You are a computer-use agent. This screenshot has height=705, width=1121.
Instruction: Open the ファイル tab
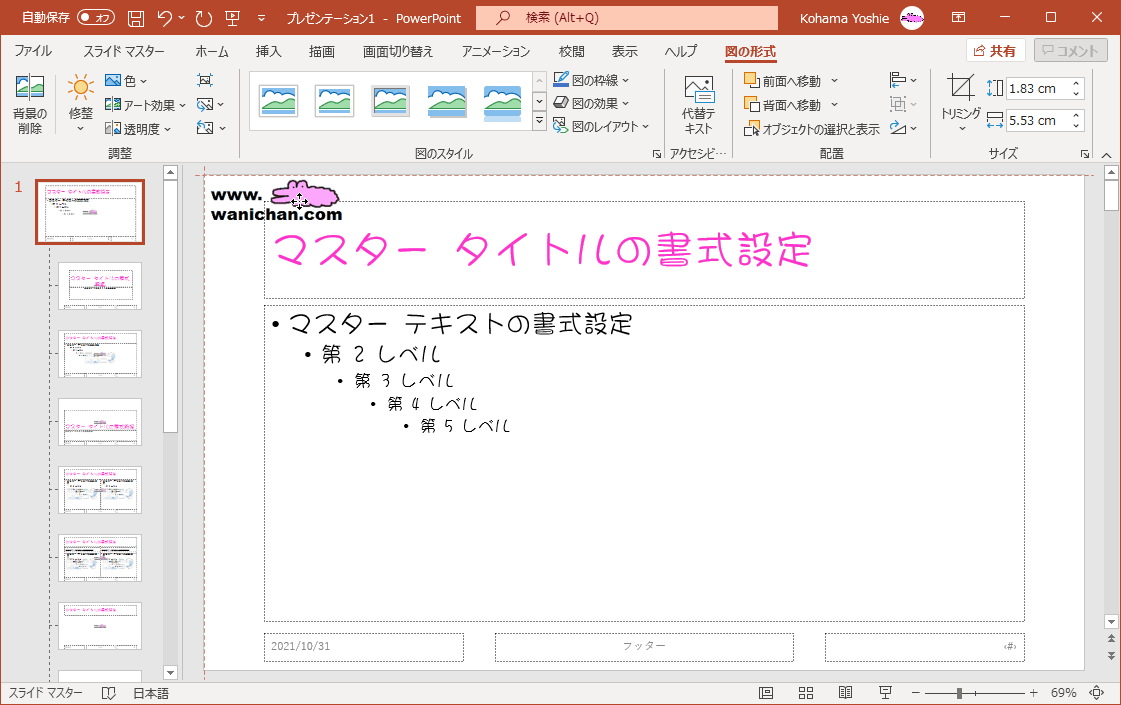click(x=33, y=51)
